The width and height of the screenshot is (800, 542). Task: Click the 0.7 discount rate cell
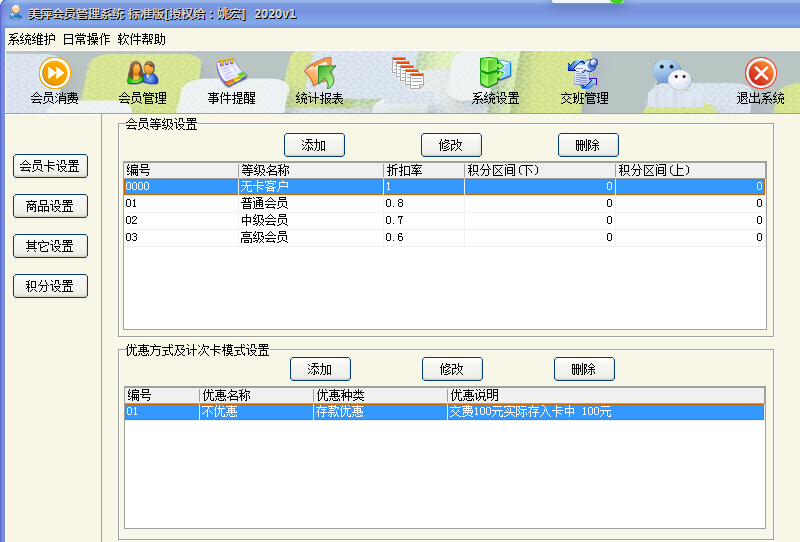pos(424,220)
